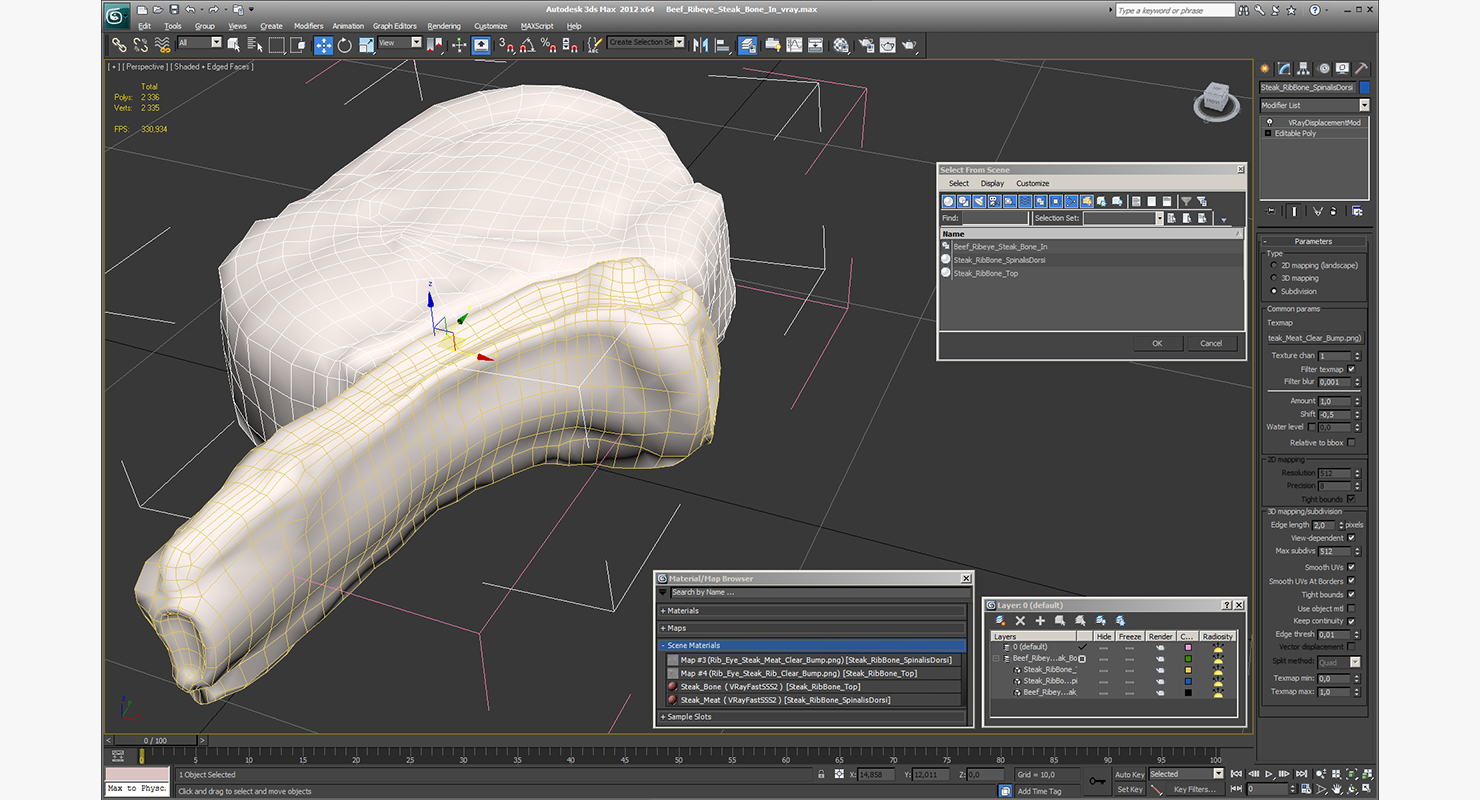Viewport: 1480px width, 800px height.
Task: Select the 3D mapping radio button
Action: 1273,279
